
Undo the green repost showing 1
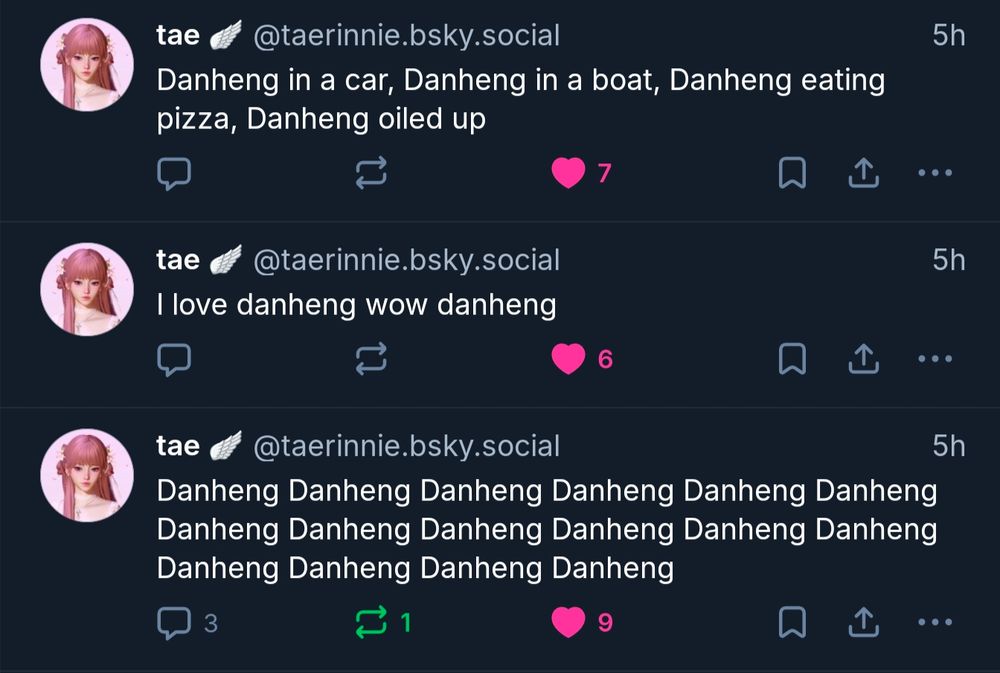383,622
